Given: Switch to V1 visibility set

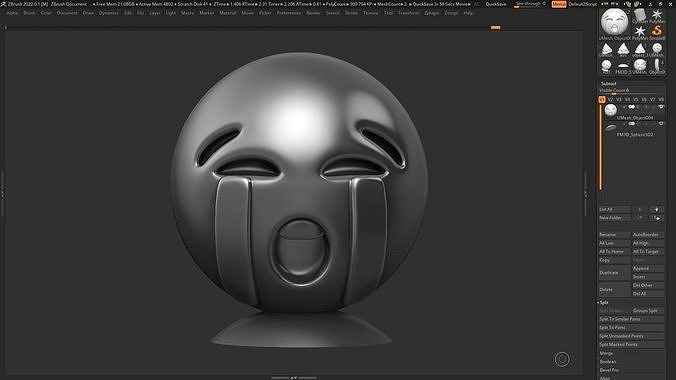Looking at the screenshot, I should [x=602, y=100].
